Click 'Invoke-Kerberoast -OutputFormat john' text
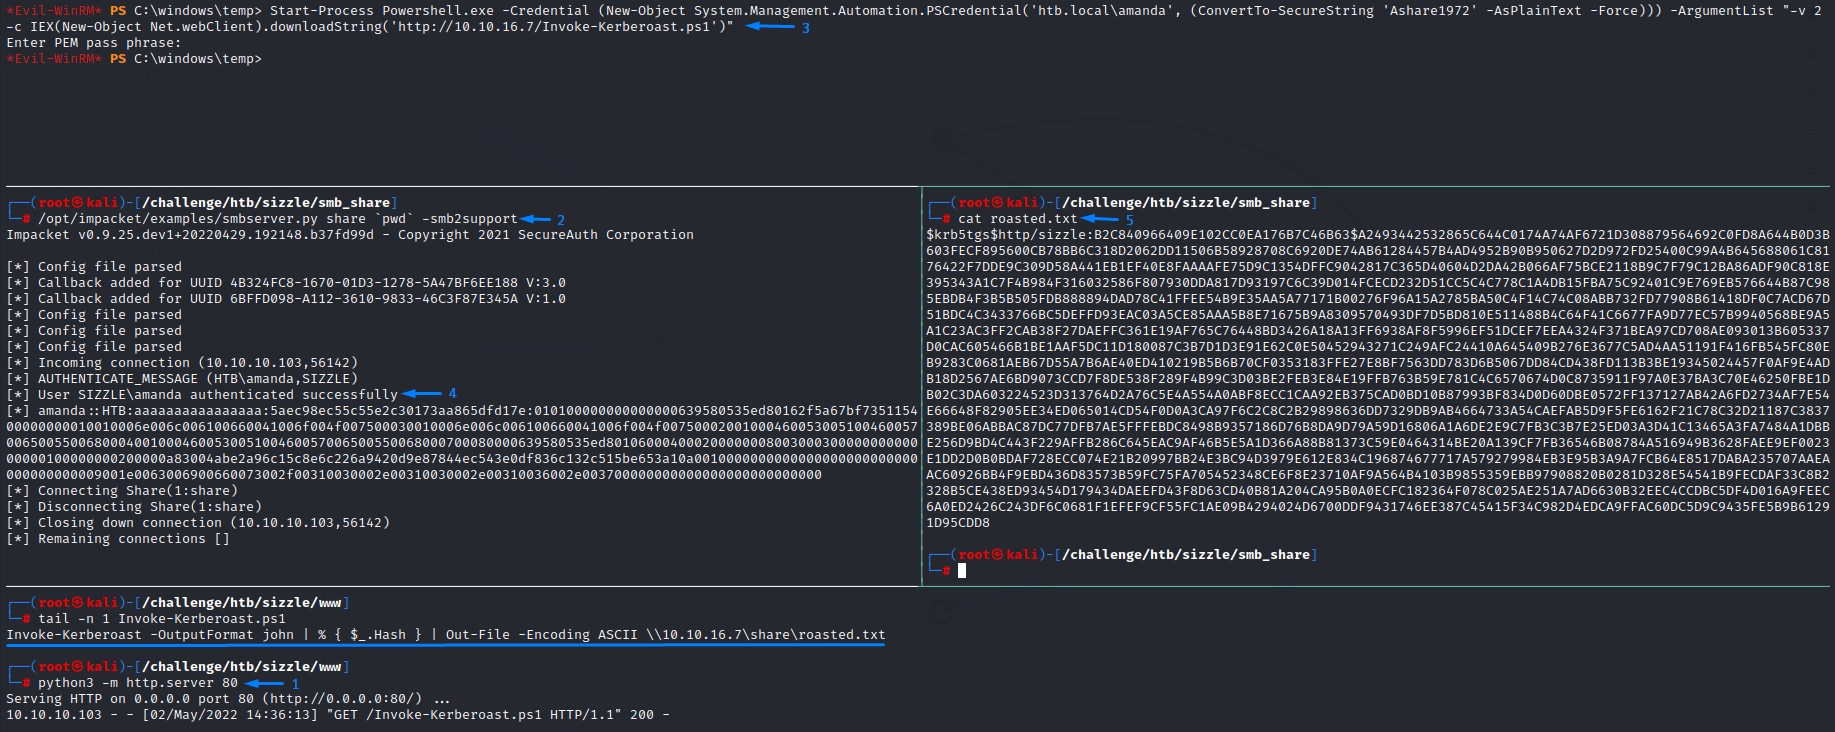The width and height of the screenshot is (1835, 732). click(x=150, y=635)
